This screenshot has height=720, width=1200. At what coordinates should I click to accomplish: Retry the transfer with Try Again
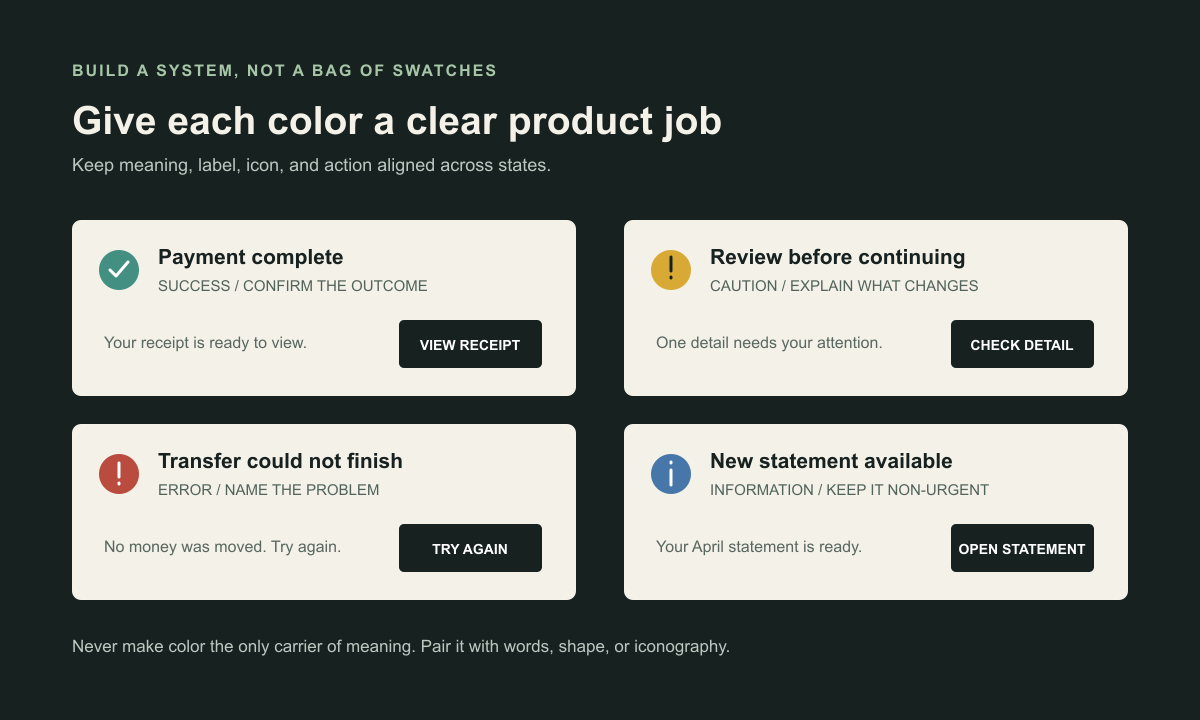470,548
